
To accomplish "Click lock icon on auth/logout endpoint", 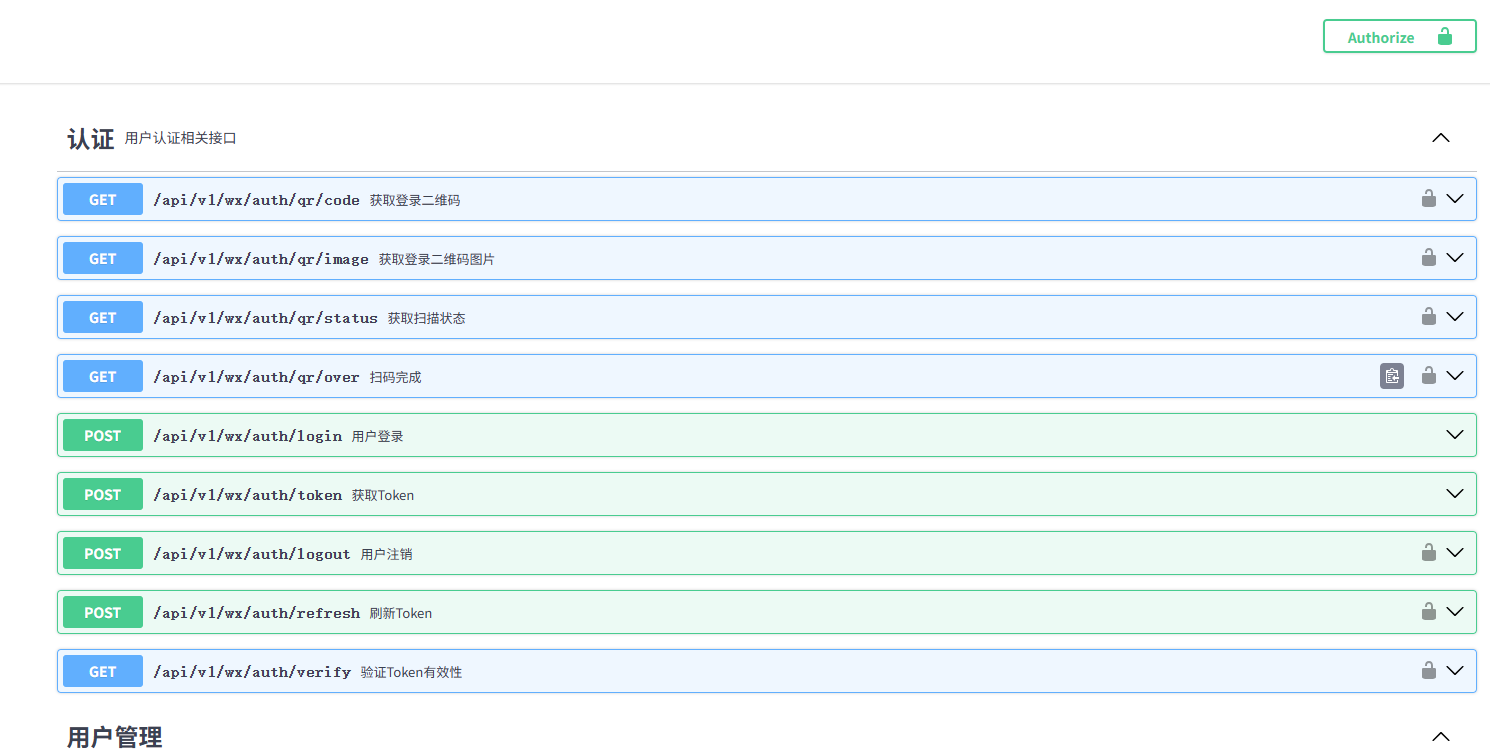I will 1429,552.
